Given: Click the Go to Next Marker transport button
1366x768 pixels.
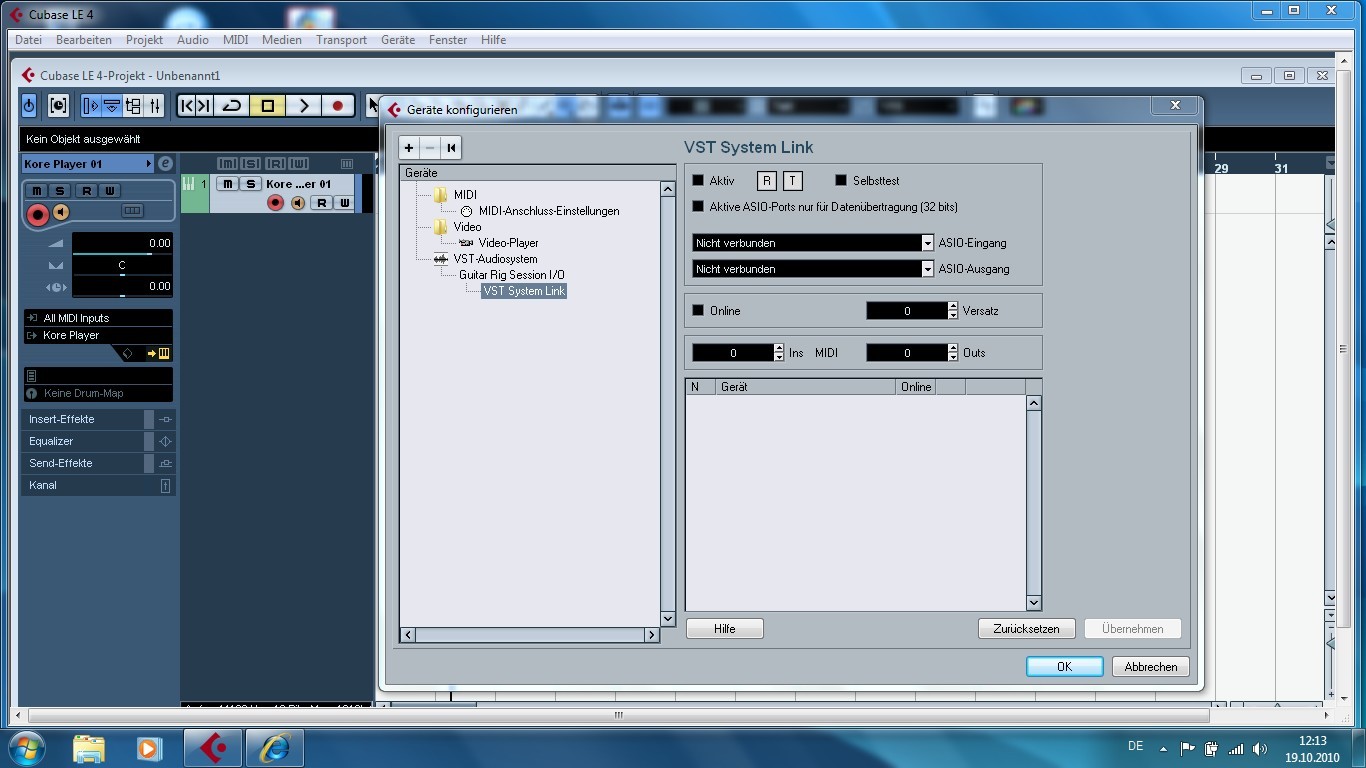Looking at the screenshot, I should pos(204,105).
